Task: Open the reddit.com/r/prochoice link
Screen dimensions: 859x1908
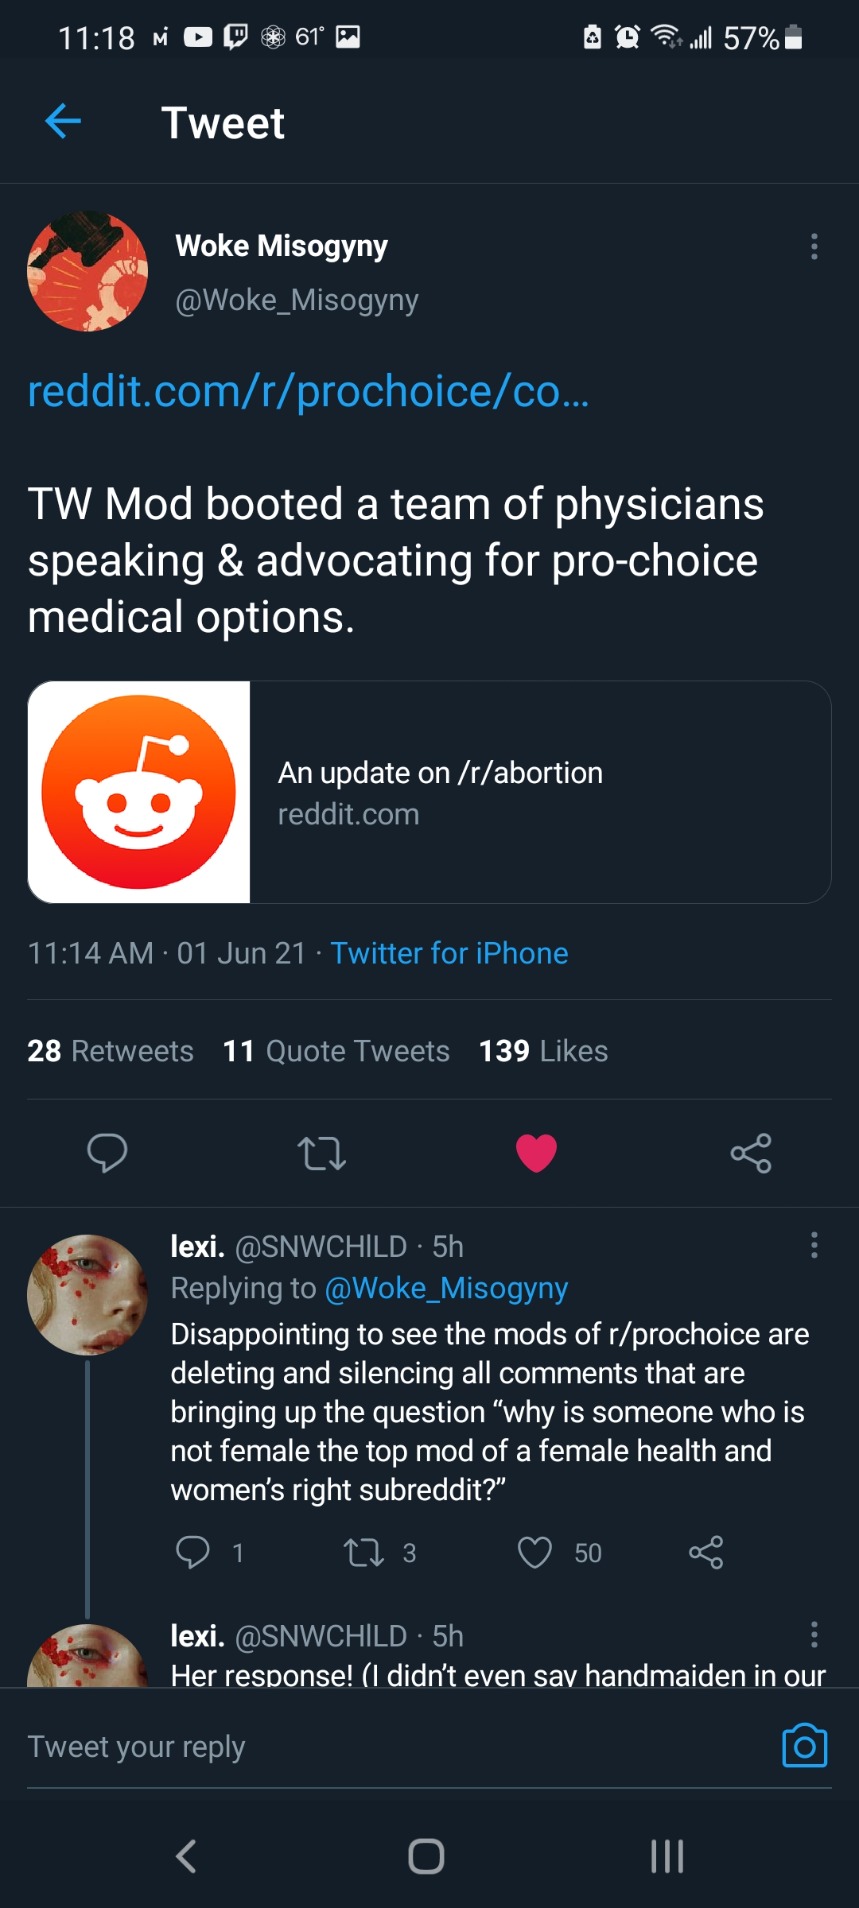Action: (308, 391)
